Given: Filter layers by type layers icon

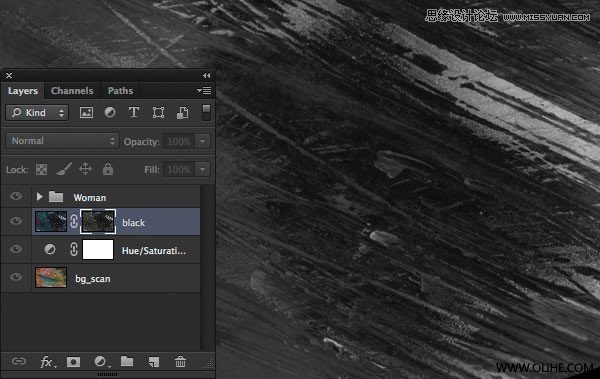Looking at the screenshot, I should coord(134,112).
